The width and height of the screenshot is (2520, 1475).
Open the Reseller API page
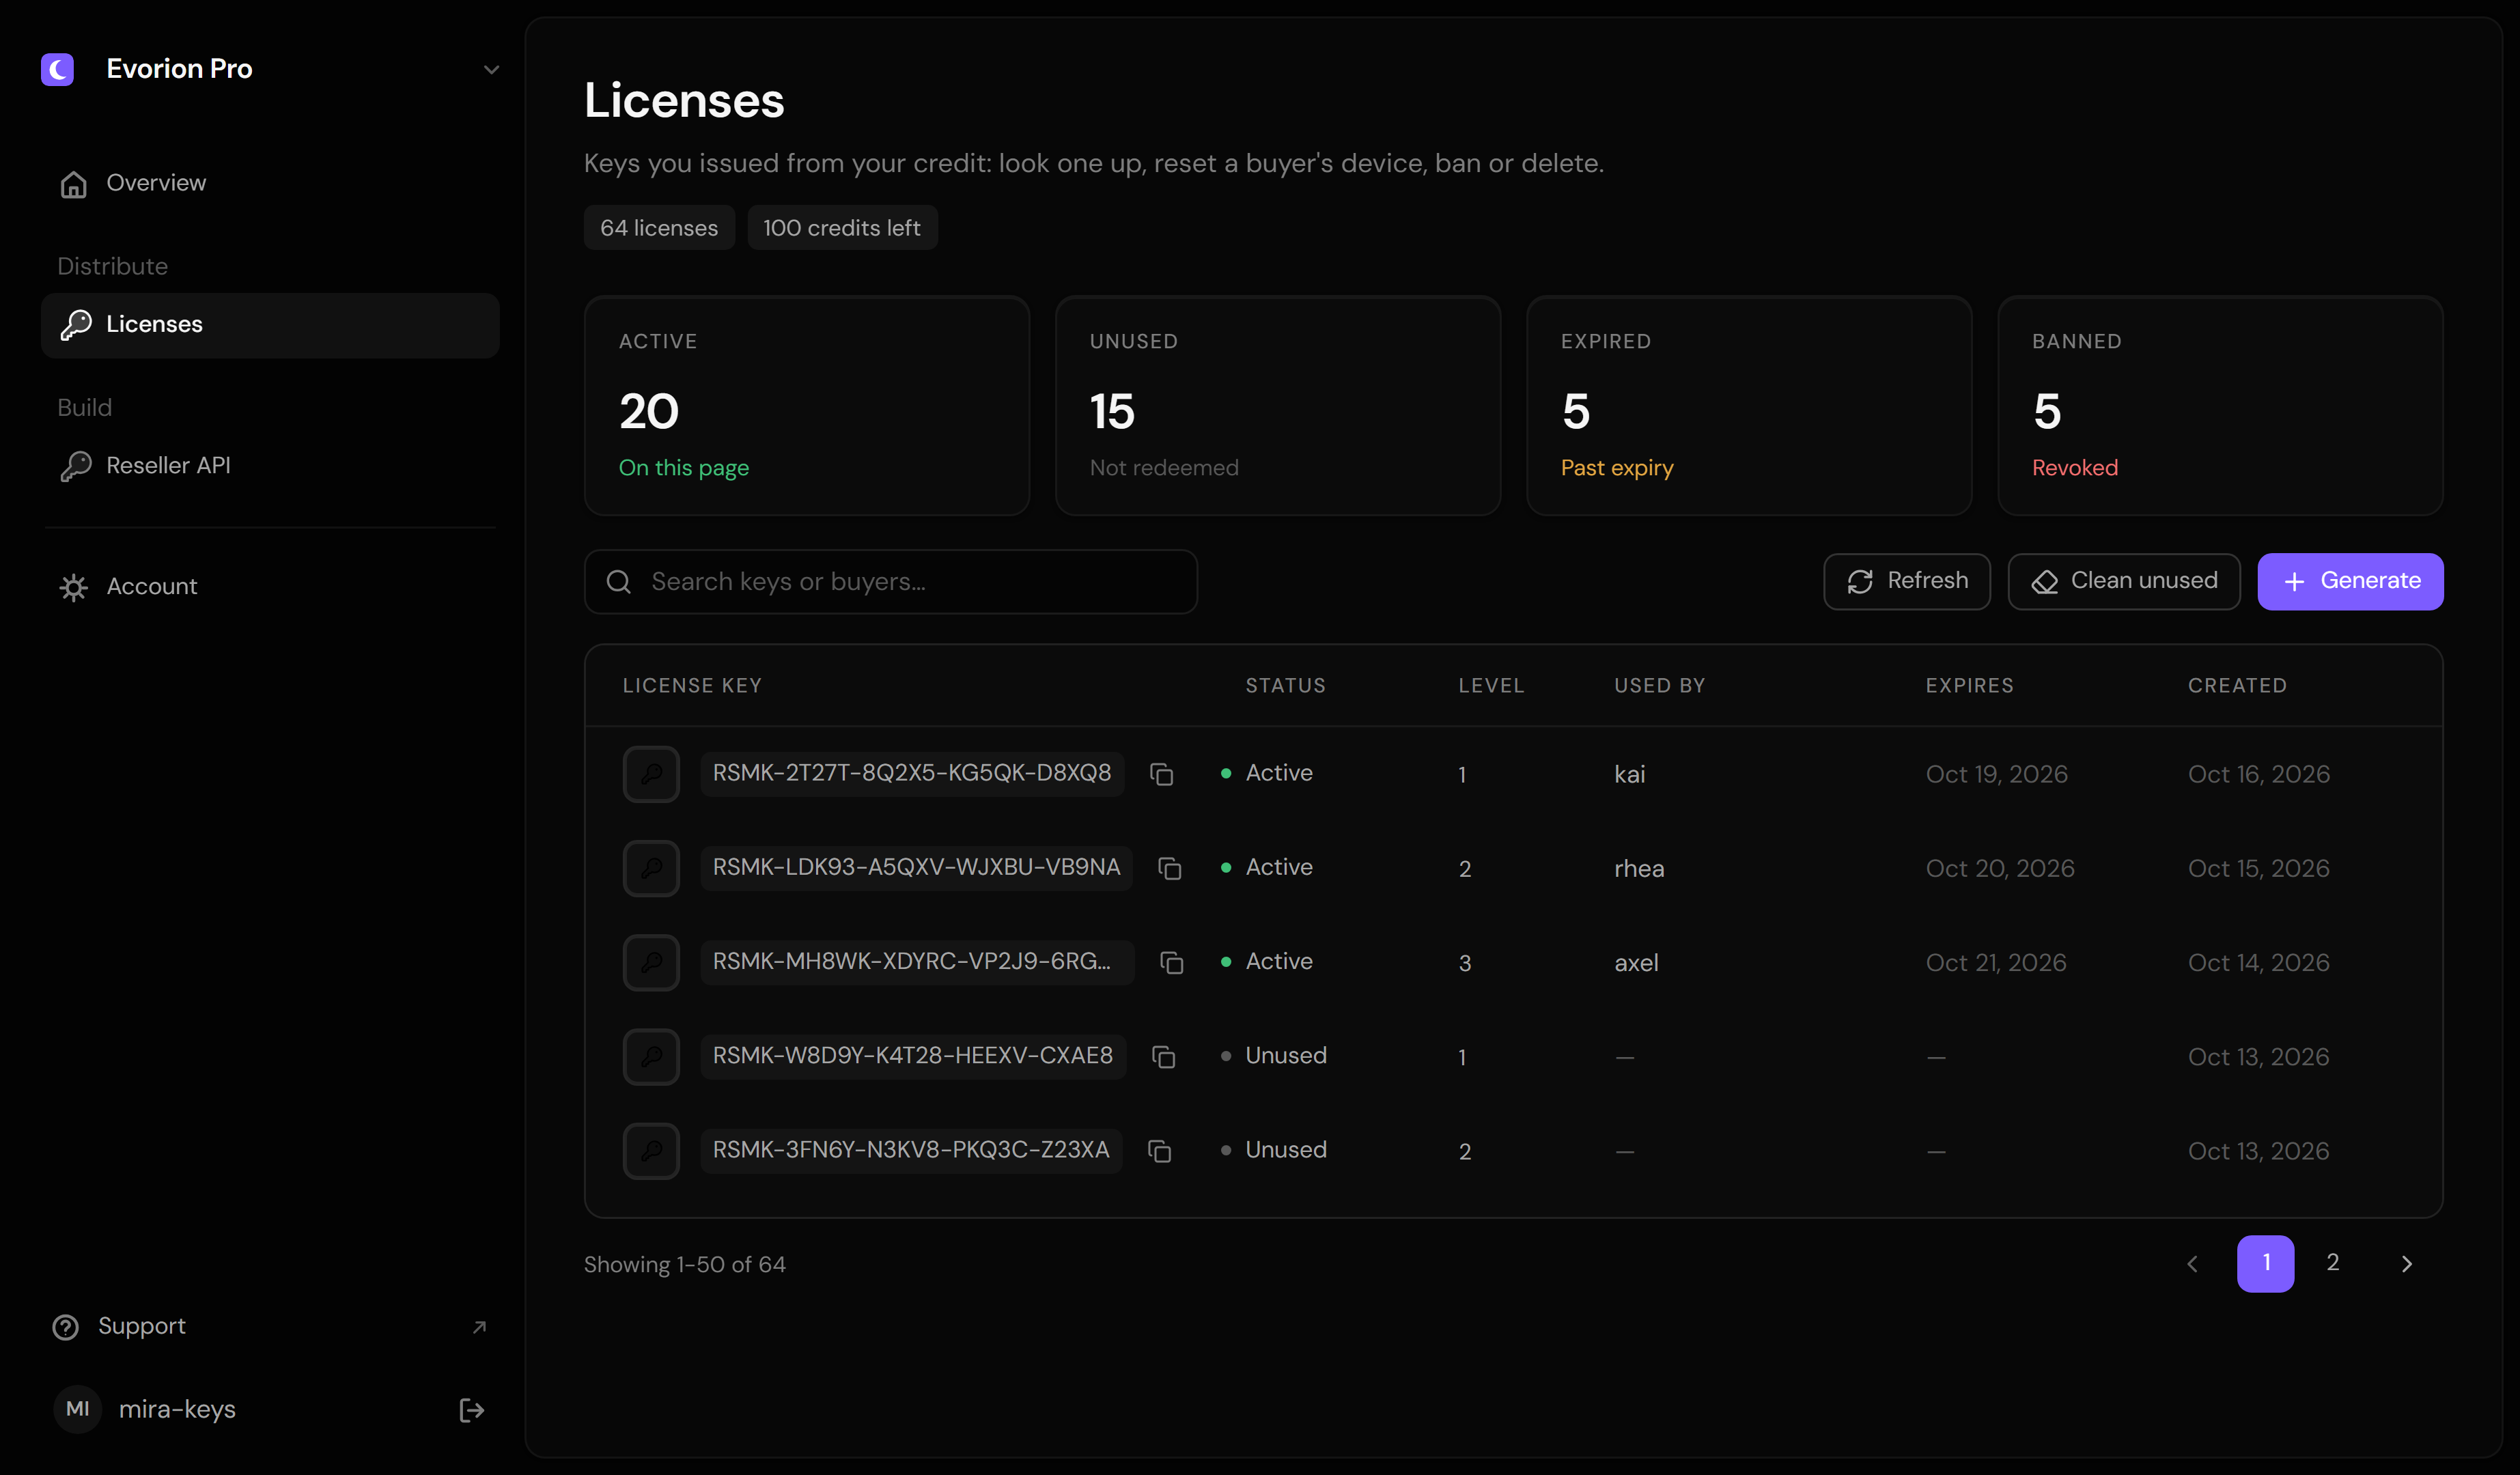(270, 466)
